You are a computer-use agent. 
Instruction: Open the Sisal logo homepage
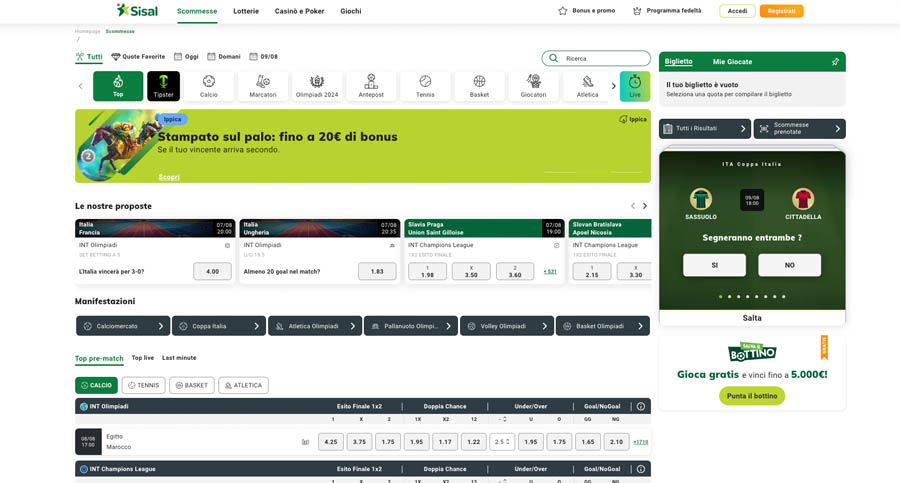point(137,10)
